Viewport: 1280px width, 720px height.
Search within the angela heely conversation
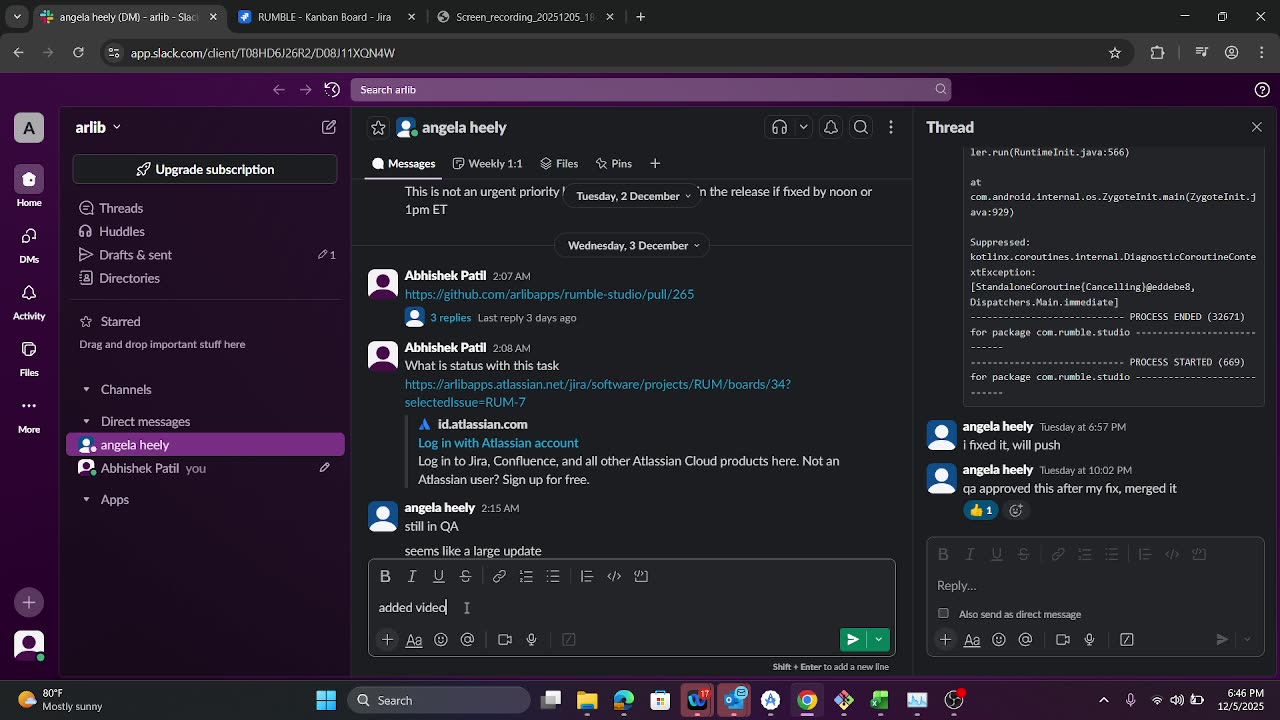point(861,127)
